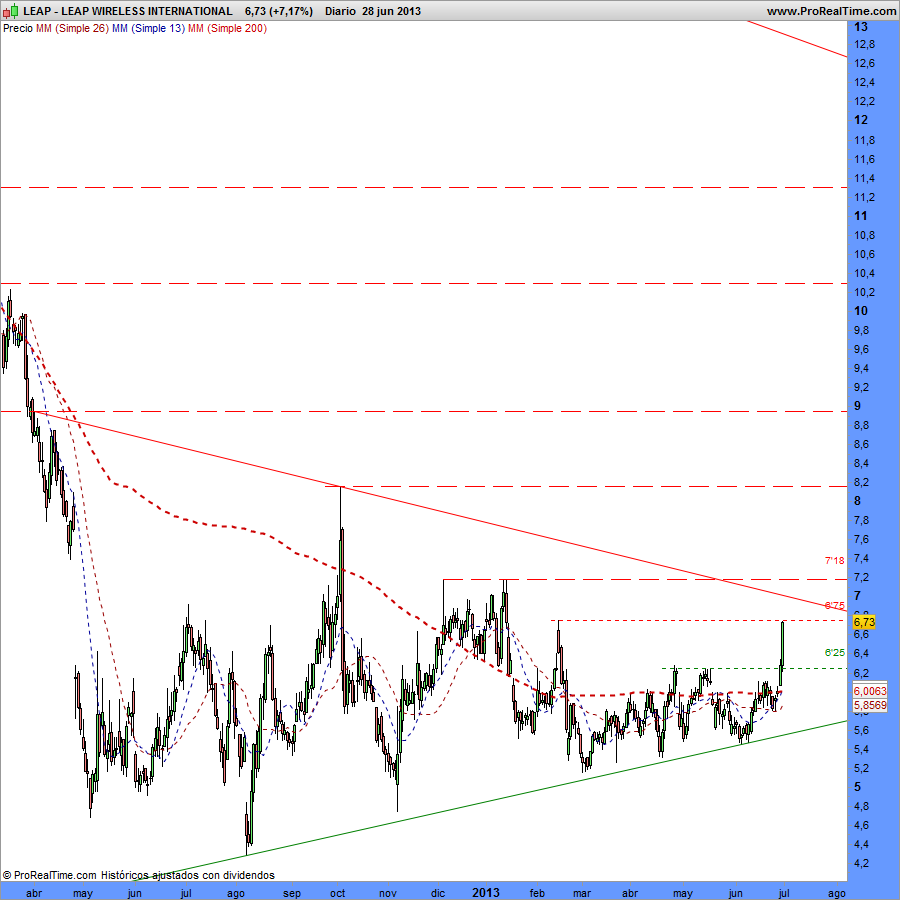
Task: Click the 10 price level on scale
Action: [861, 311]
